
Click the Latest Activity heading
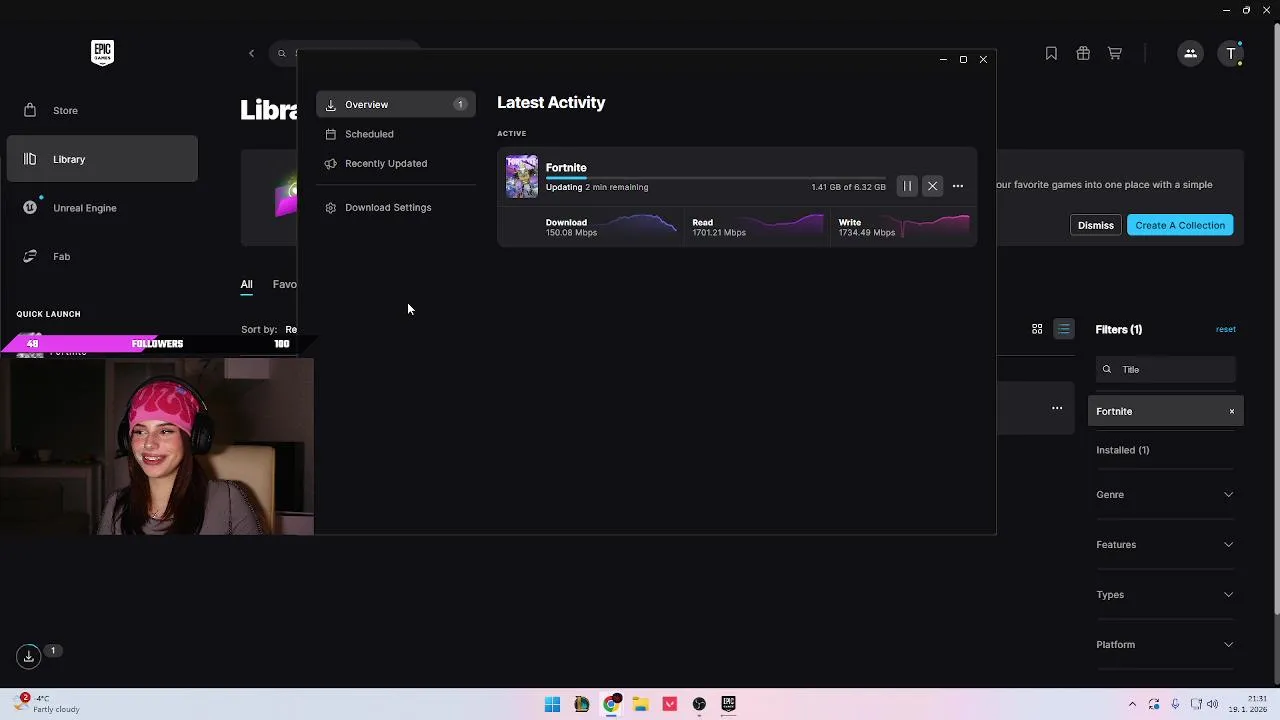coord(551,102)
